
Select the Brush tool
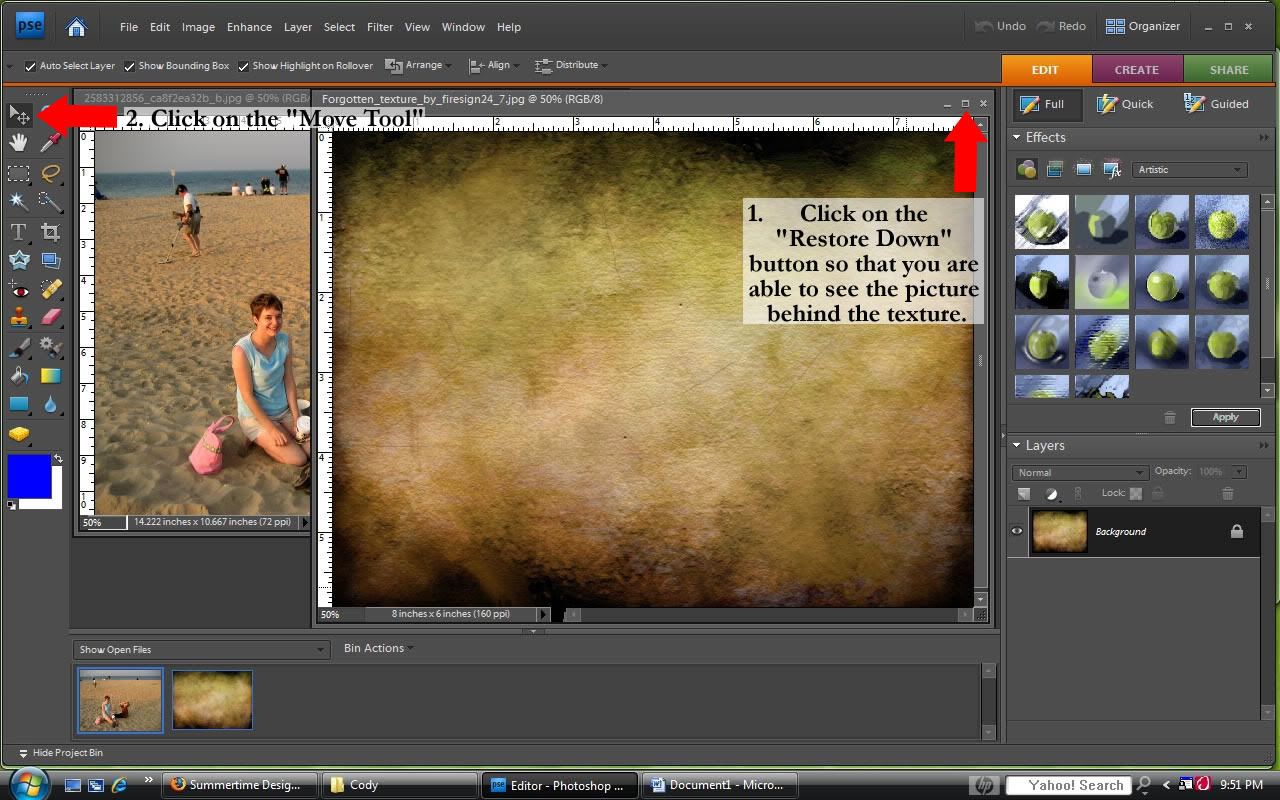[x=19, y=347]
